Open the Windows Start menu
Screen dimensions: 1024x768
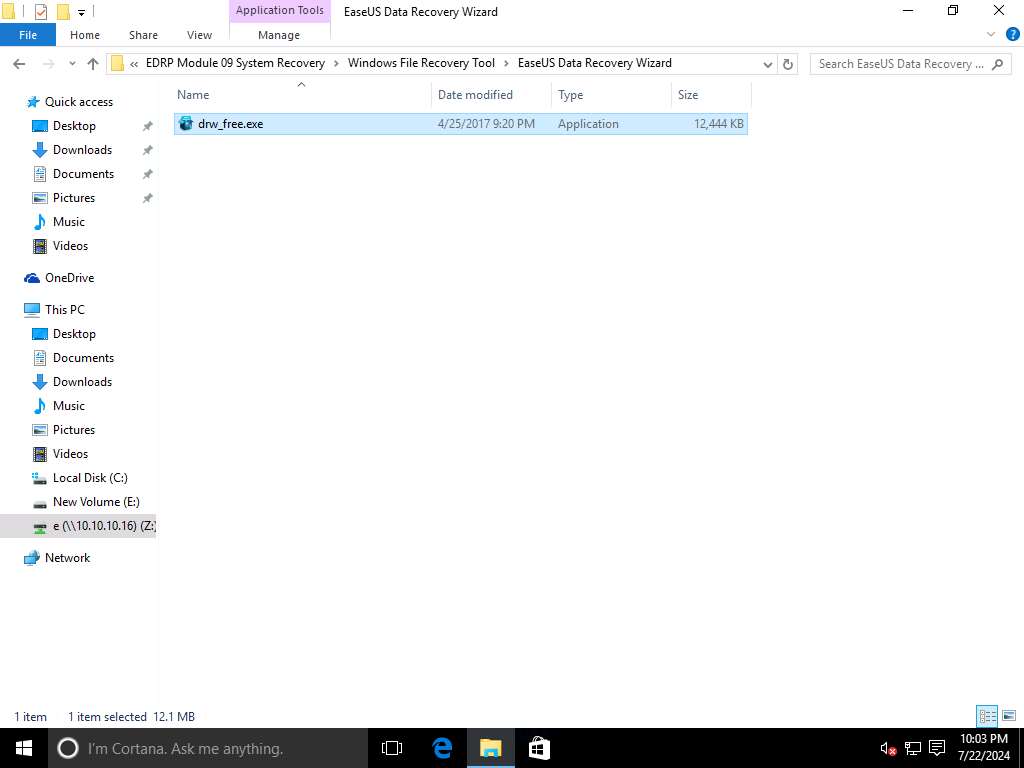pos(24,748)
